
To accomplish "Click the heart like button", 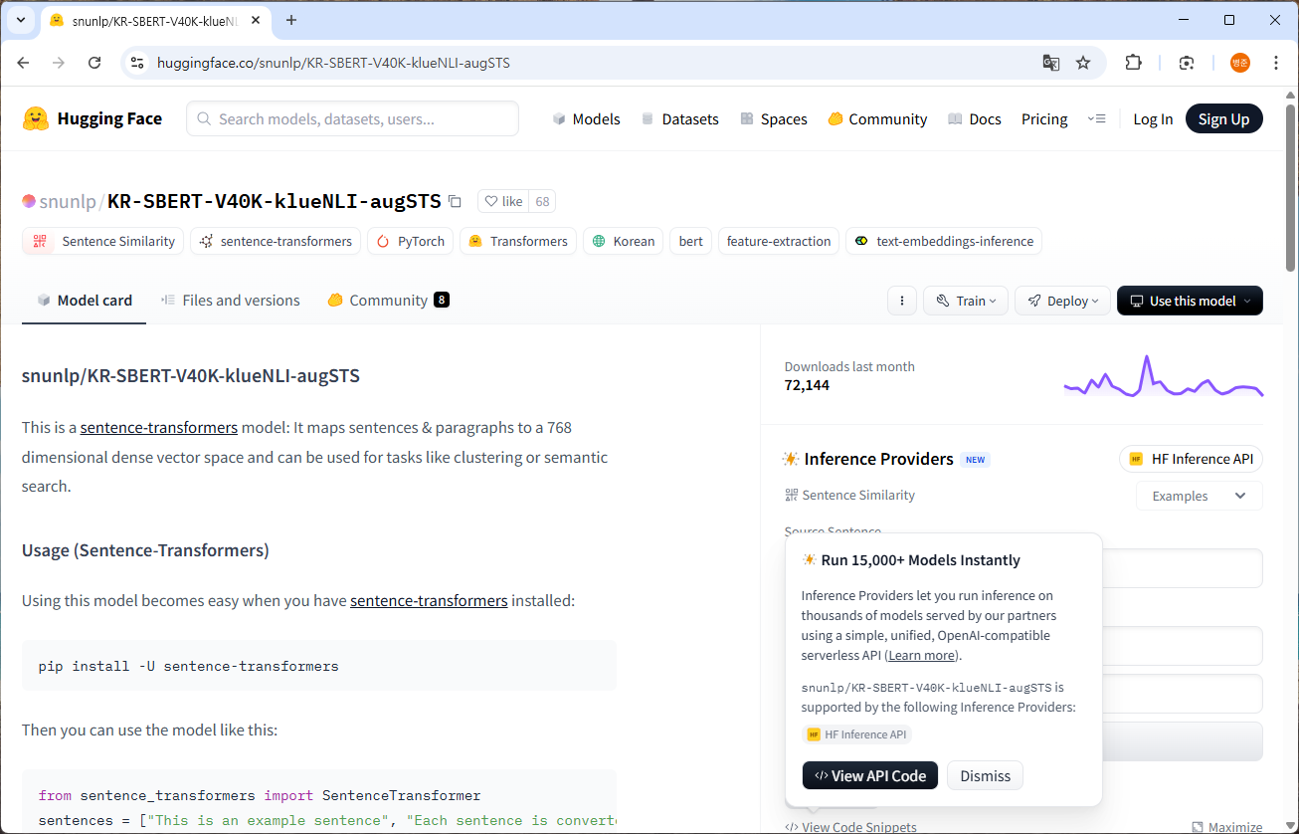I will pyautogui.click(x=503, y=201).
